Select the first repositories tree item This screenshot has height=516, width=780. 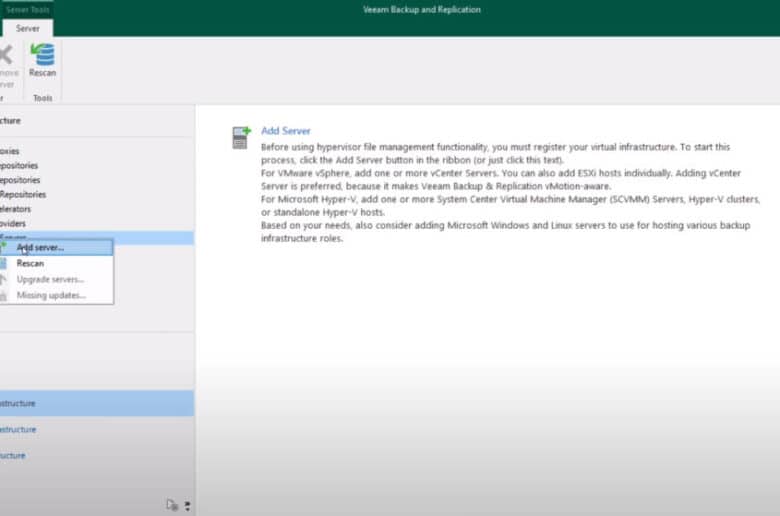click(x=19, y=165)
